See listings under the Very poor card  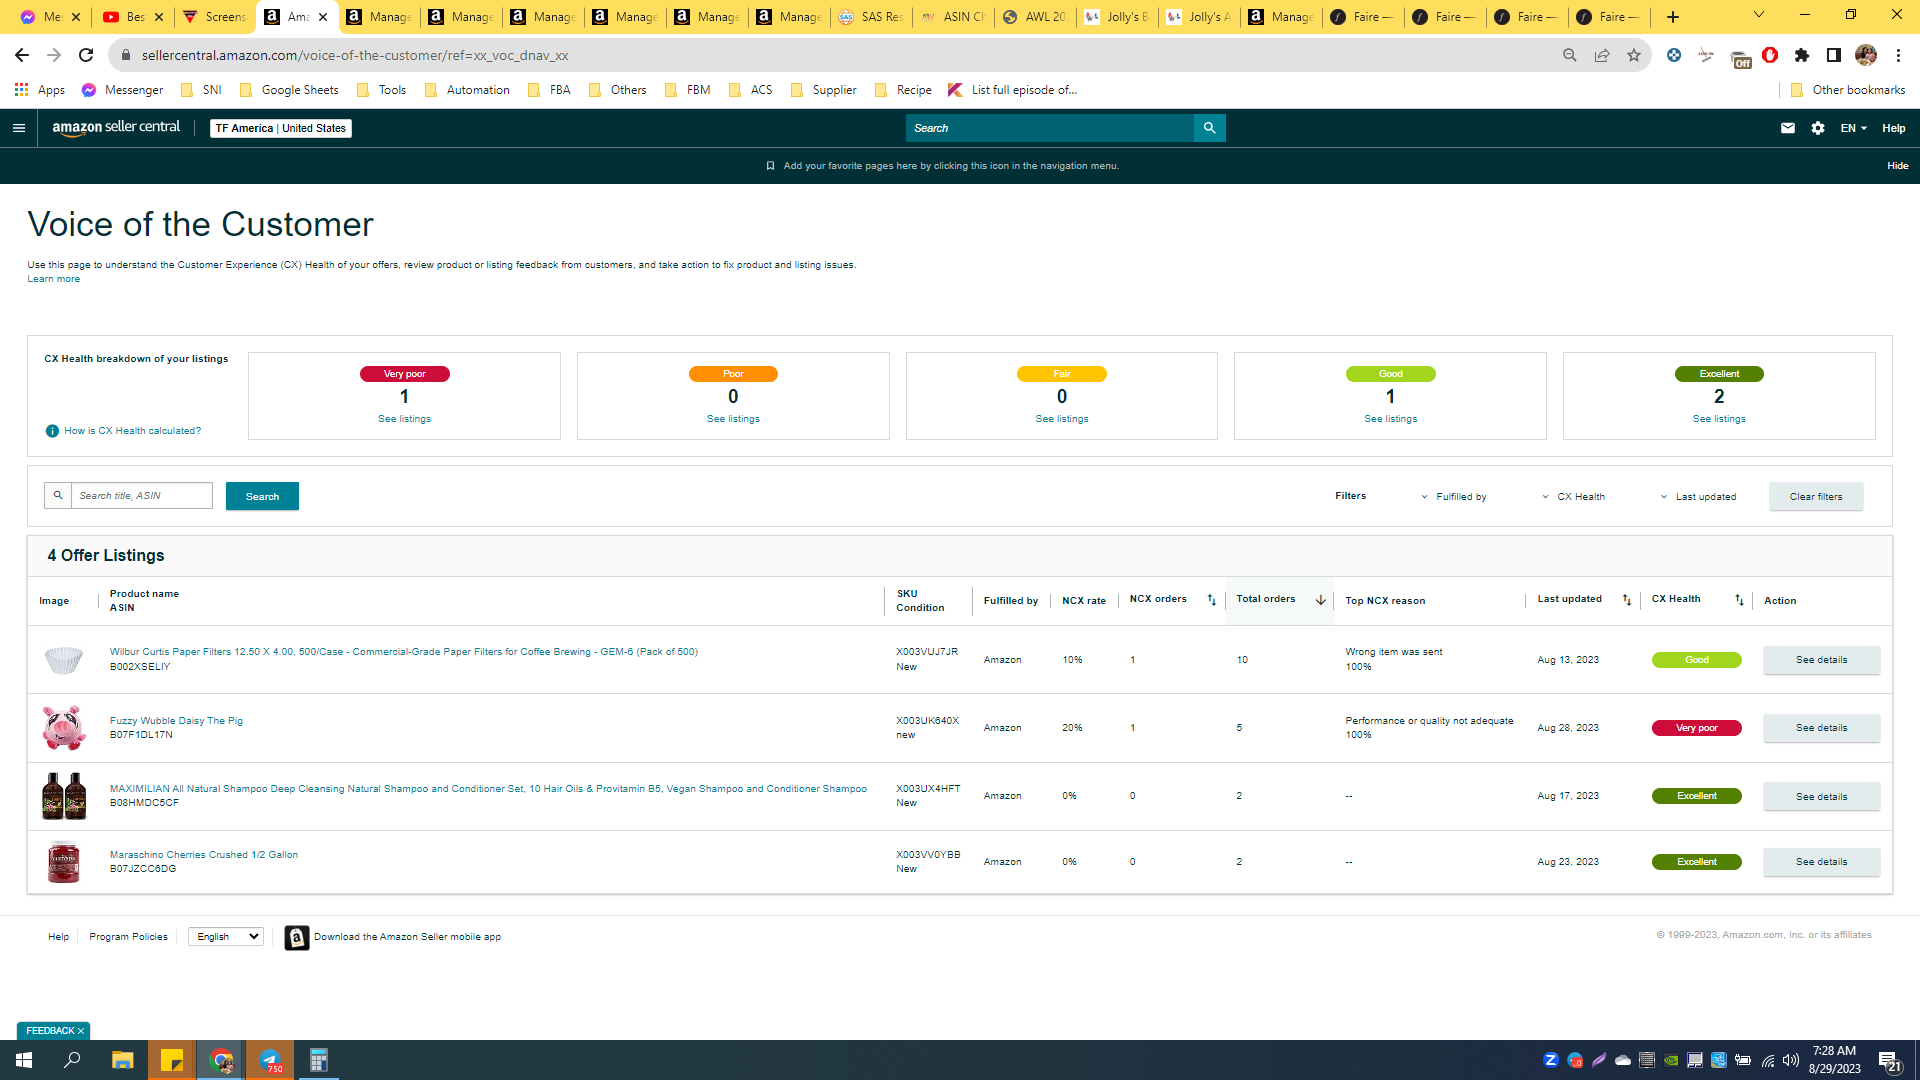tap(404, 419)
